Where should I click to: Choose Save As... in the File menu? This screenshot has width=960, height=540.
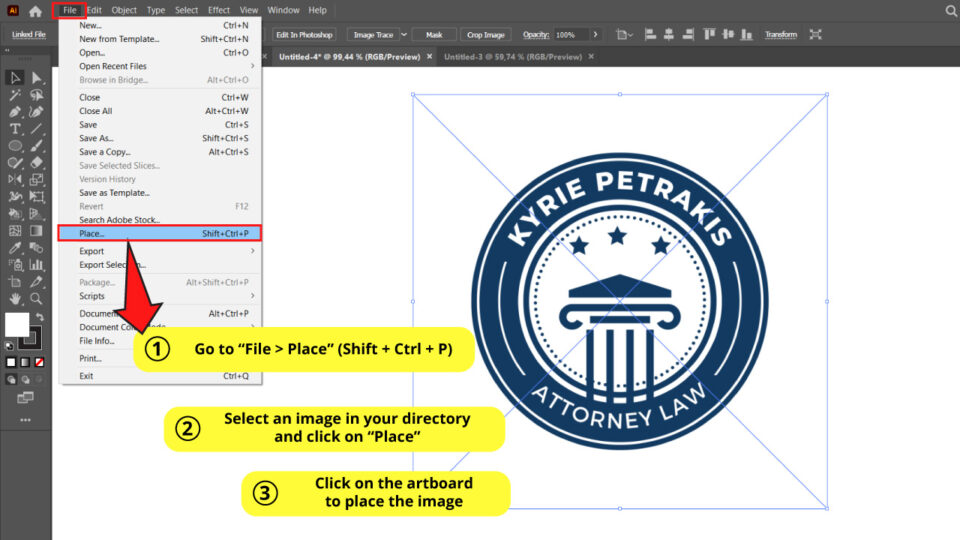(160, 138)
